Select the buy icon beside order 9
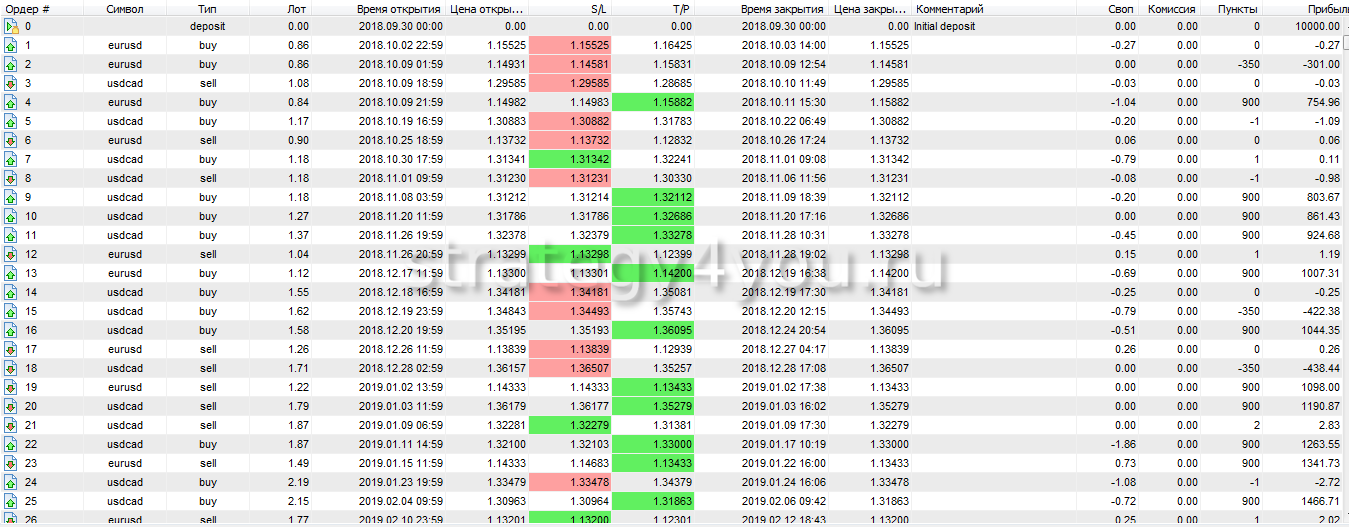The width and height of the screenshot is (1349, 527). tap(11, 197)
